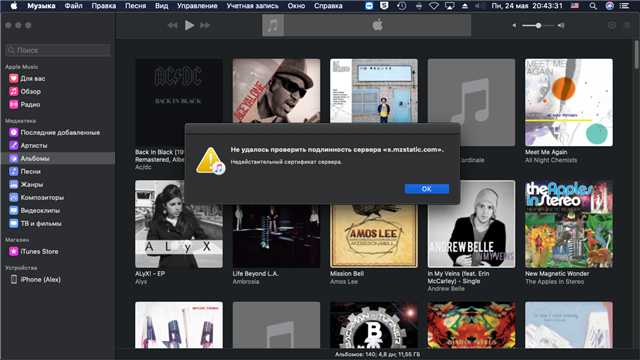Click Andrew Belle artist name

(x=446, y=289)
